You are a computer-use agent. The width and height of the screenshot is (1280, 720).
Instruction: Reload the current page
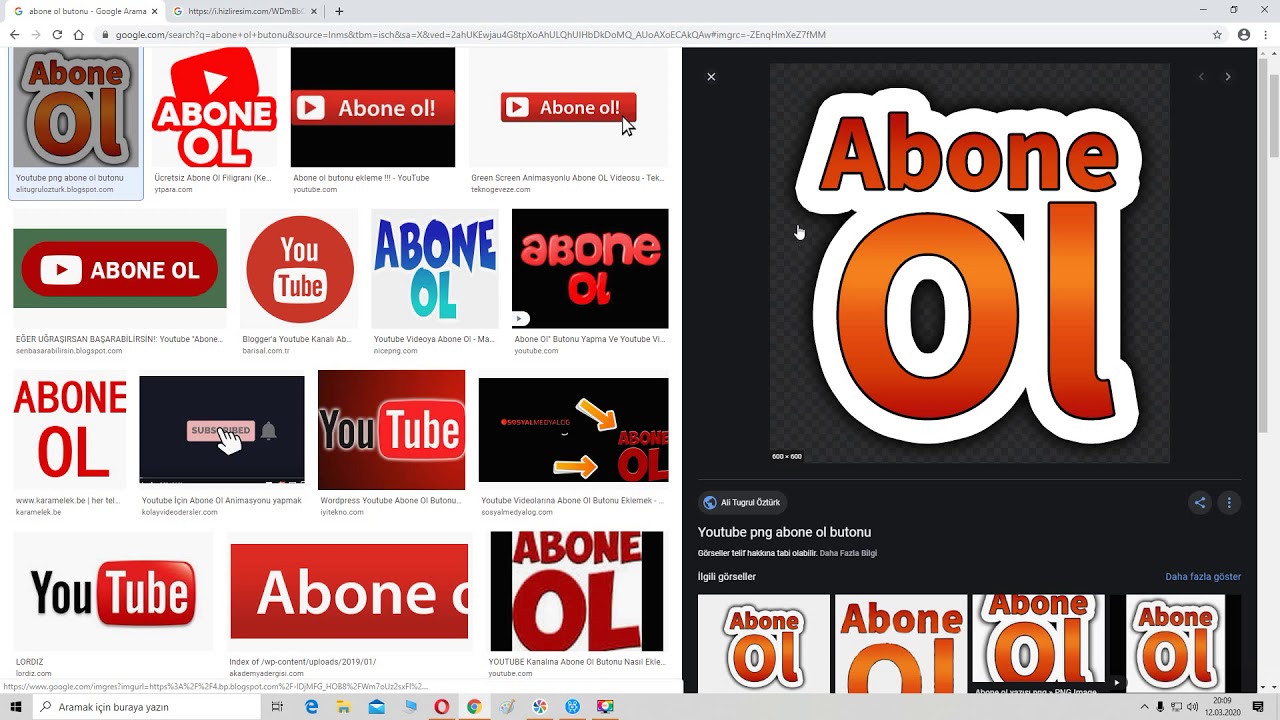pos(57,34)
